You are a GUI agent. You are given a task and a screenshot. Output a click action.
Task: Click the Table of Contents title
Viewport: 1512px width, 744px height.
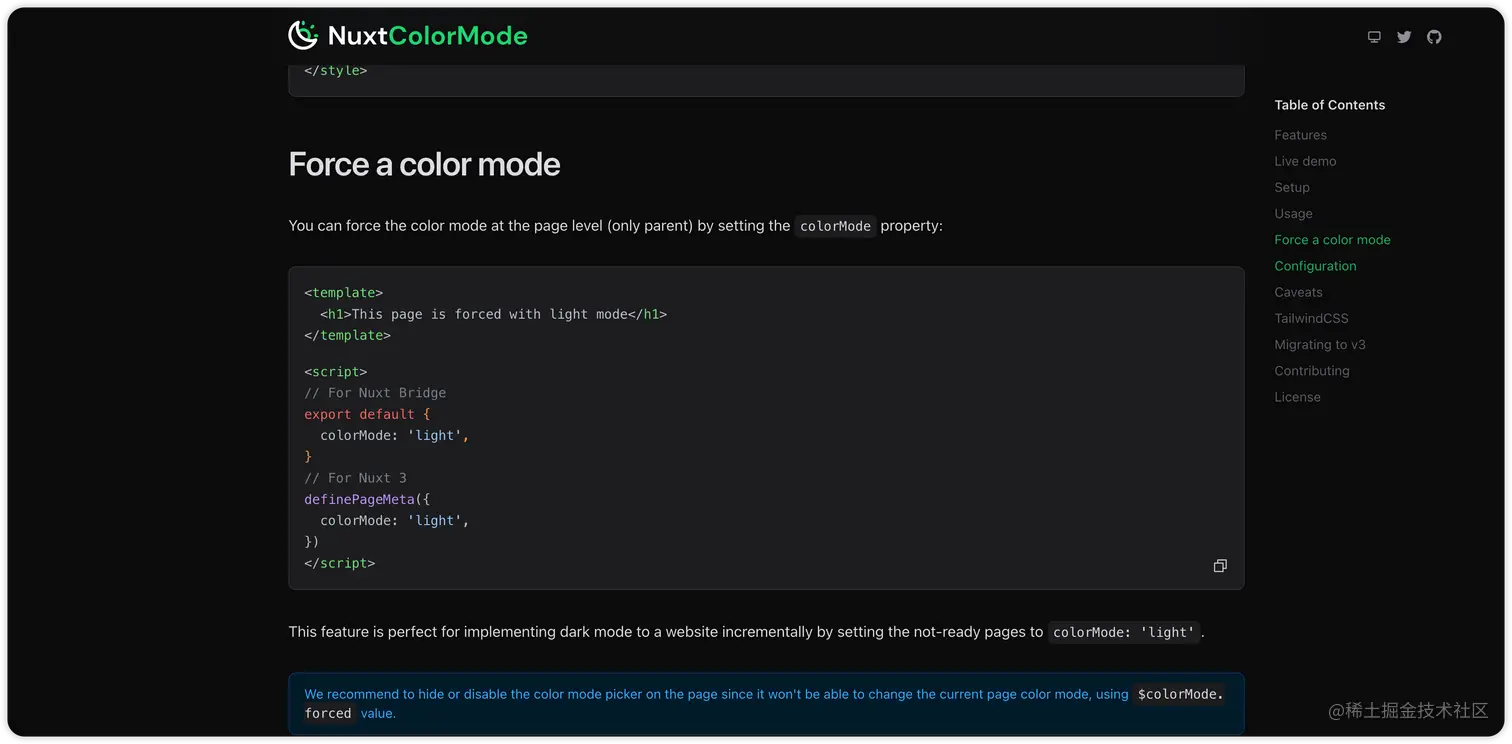[x=1329, y=105]
